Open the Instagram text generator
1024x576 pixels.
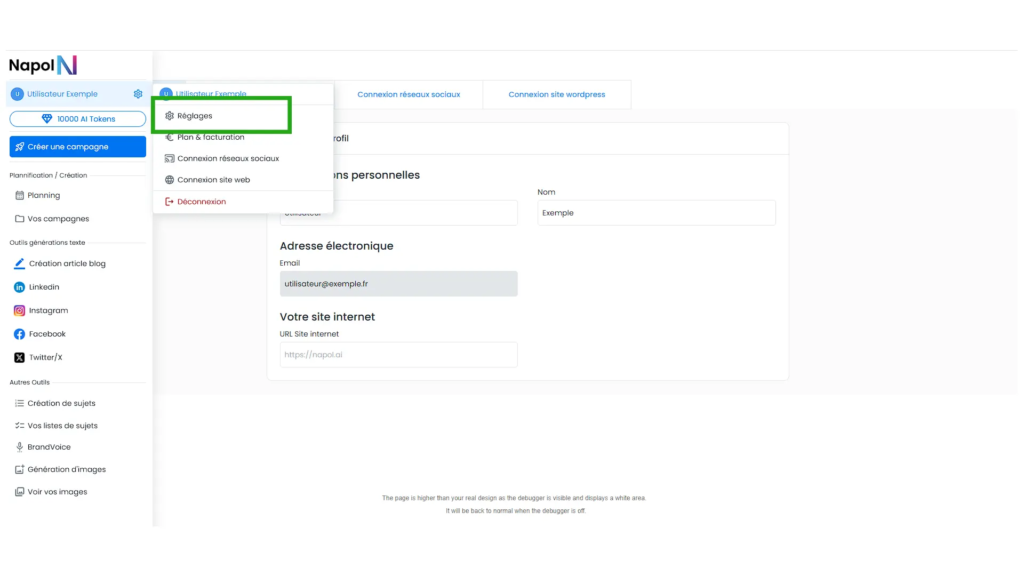tap(47, 311)
